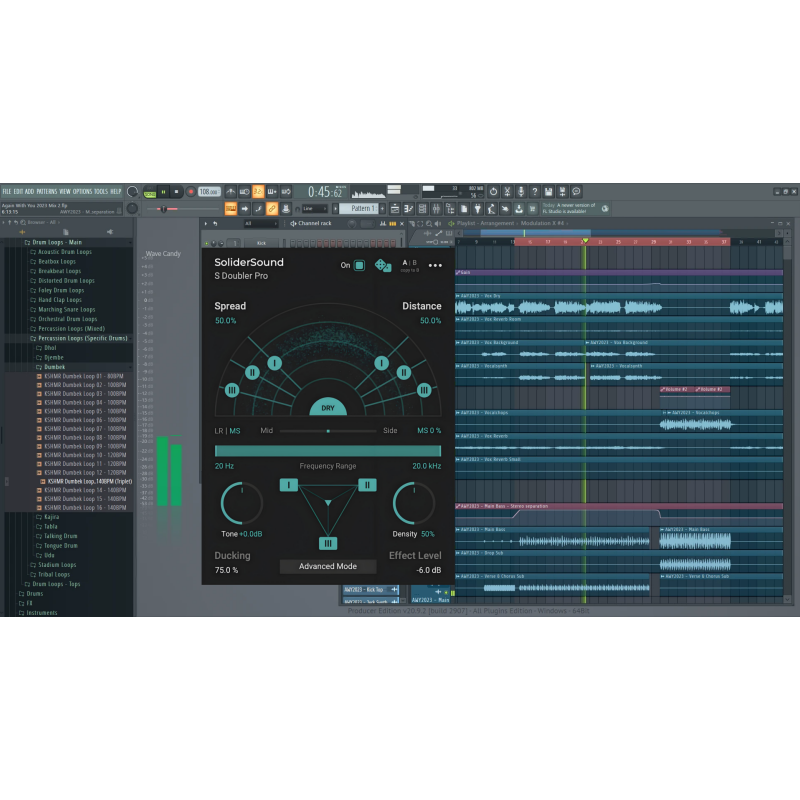The image size is (800, 800).
Task: Click the circular power-style icon in the top toolbar
Action: [493, 192]
